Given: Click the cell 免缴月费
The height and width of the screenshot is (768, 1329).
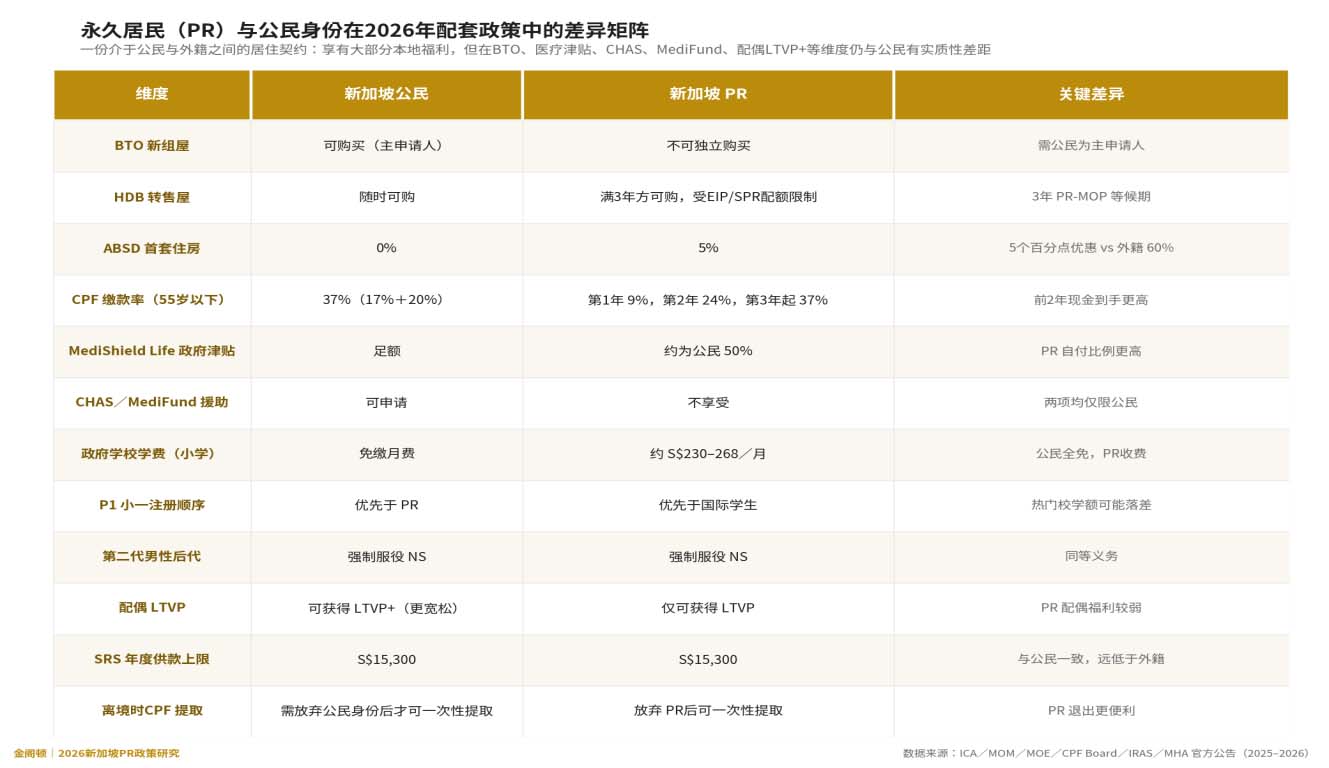Looking at the screenshot, I should pos(386,454).
